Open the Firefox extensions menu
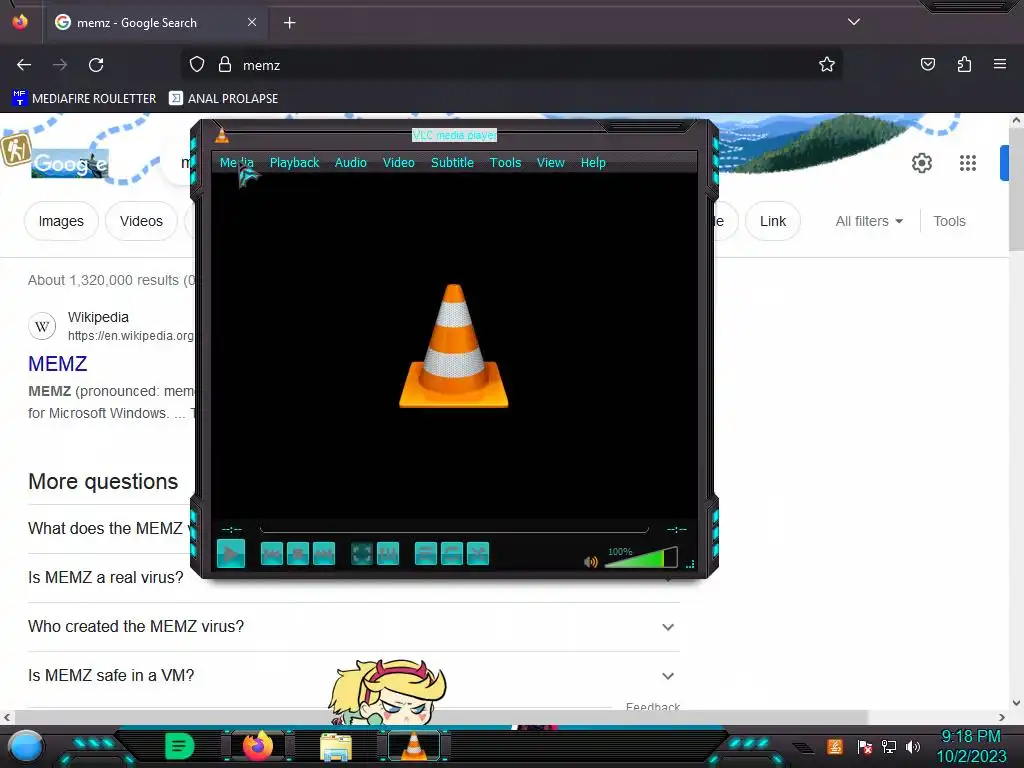The image size is (1024, 768). coord(964,64)
